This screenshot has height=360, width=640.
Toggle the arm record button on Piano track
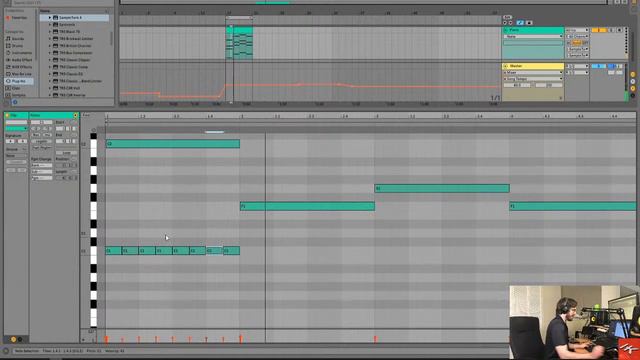(x=620, y=30)
